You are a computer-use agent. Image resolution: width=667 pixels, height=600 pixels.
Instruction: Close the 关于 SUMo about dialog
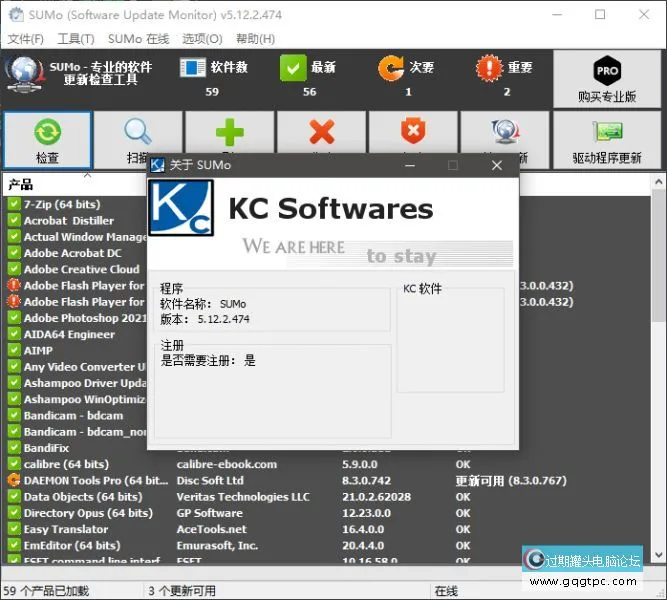[497, 165]
